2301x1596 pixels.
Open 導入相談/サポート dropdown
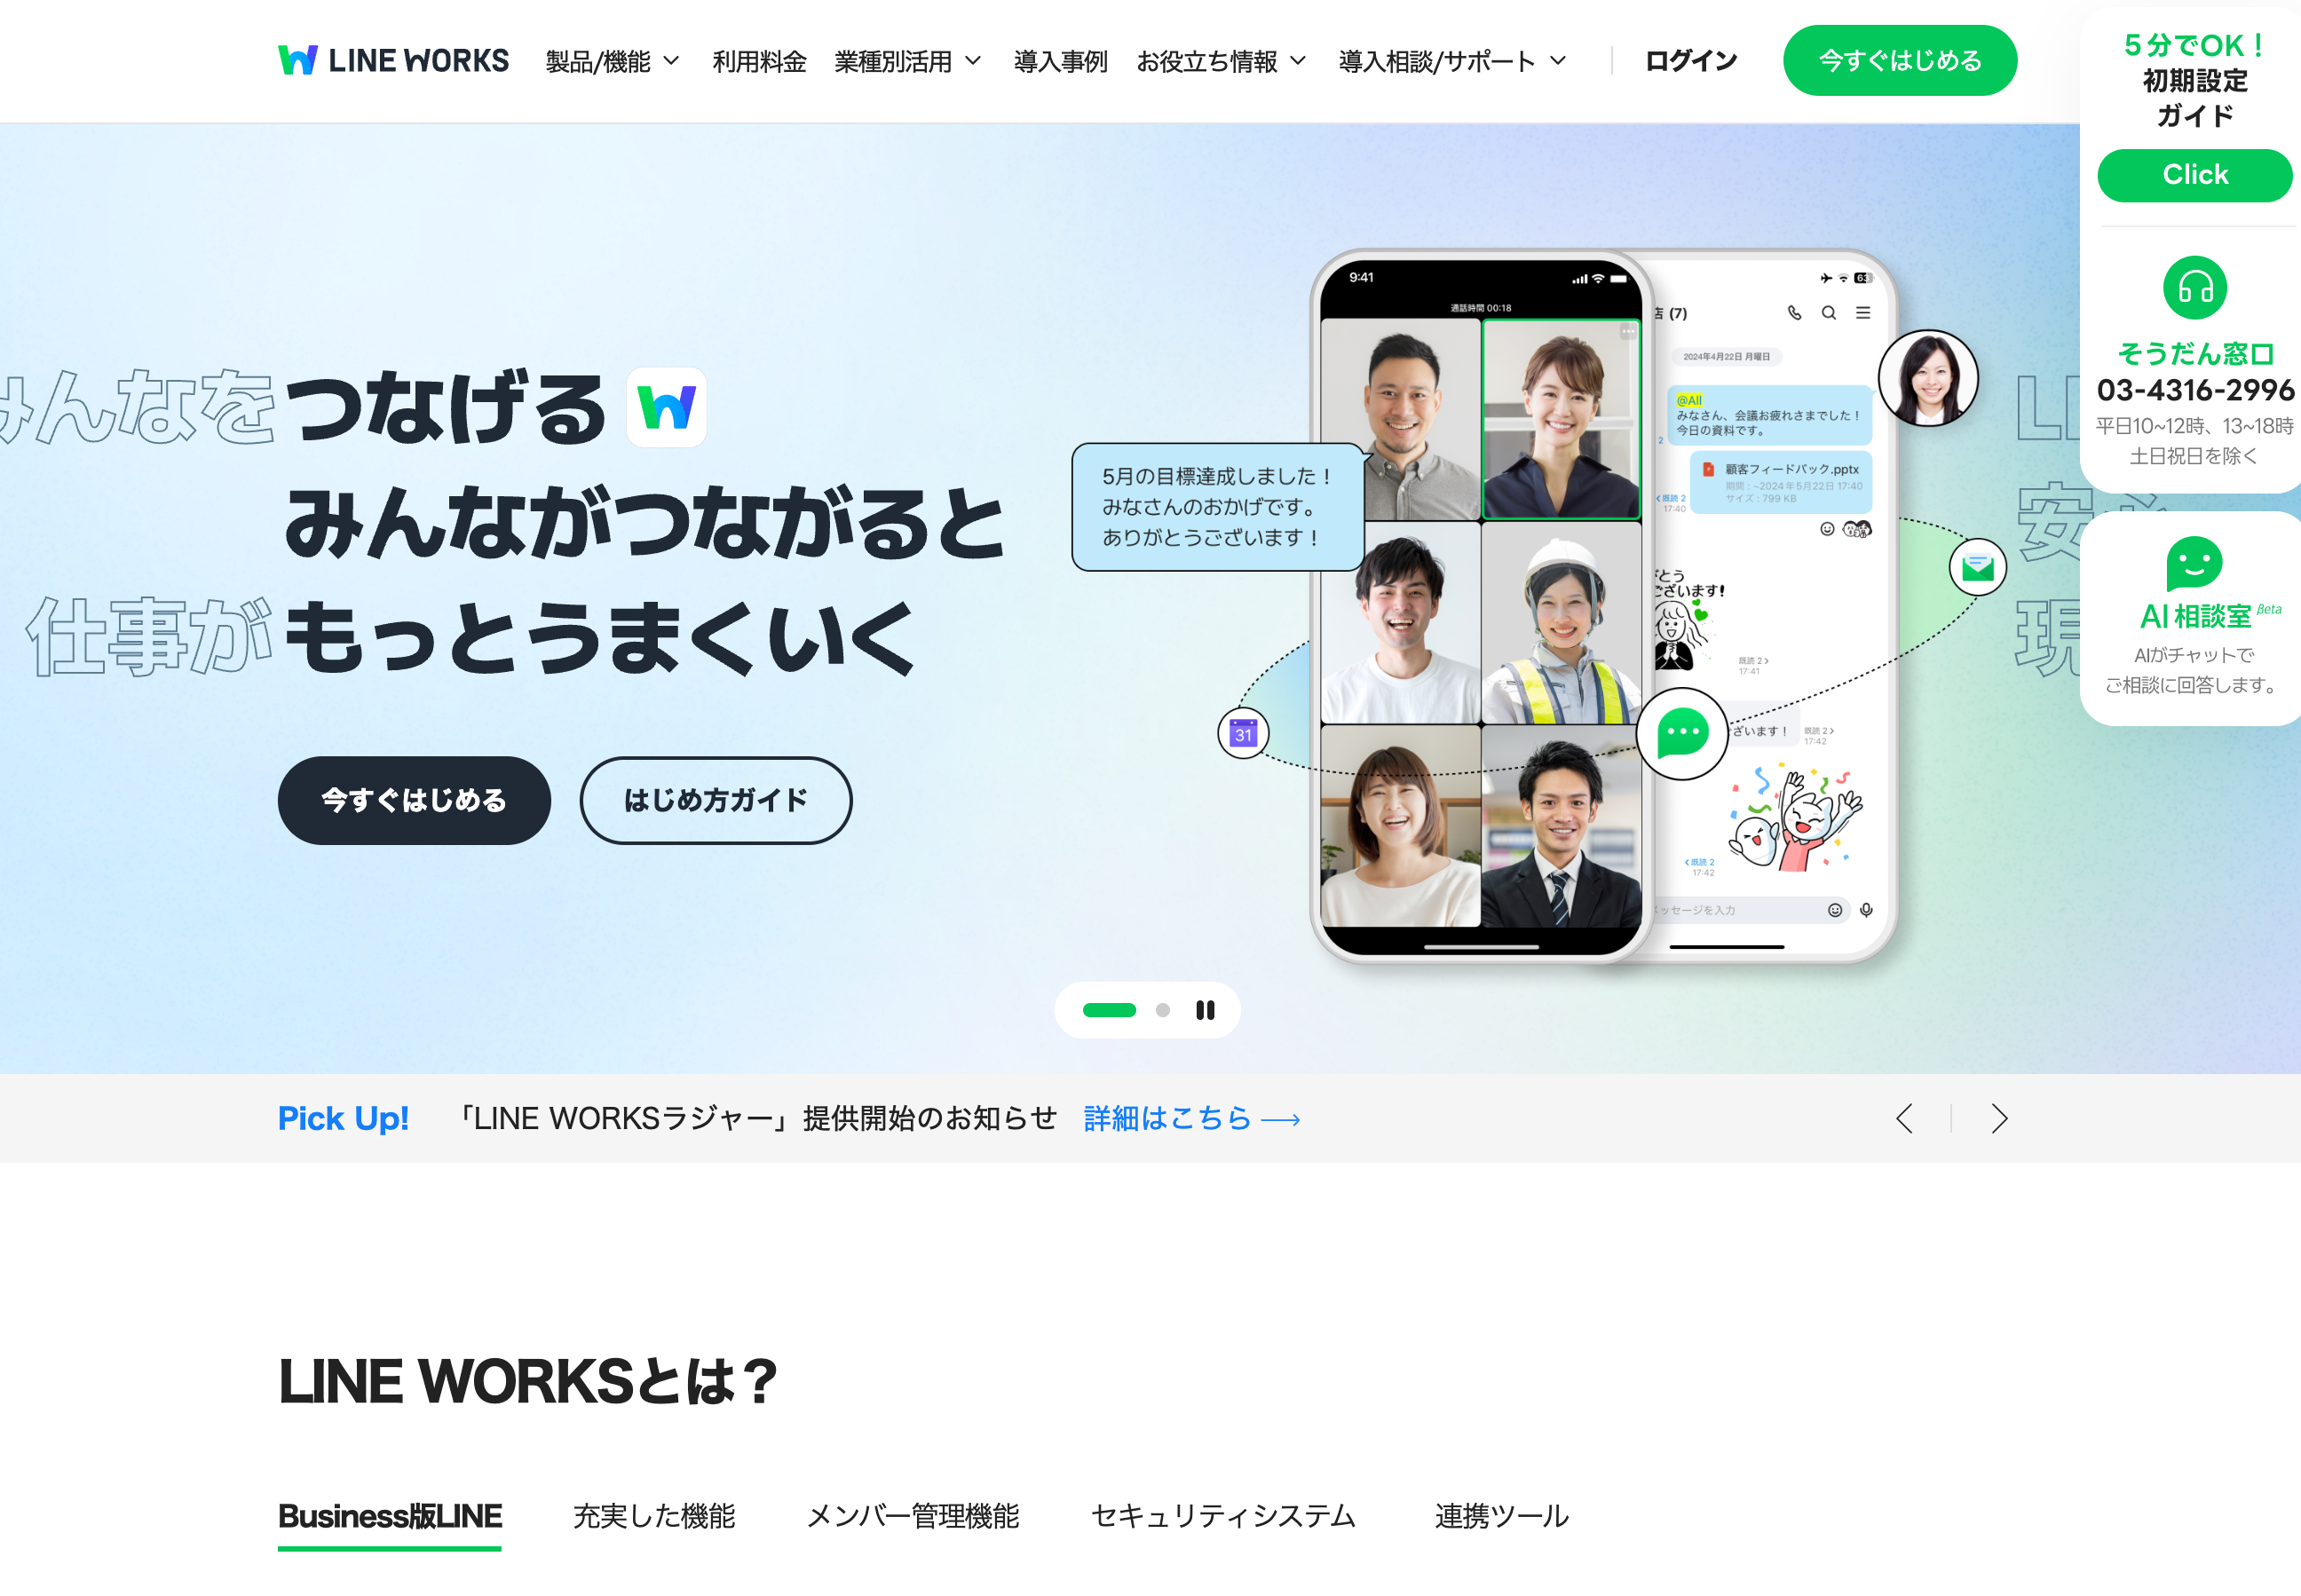tap(1452, 61)
